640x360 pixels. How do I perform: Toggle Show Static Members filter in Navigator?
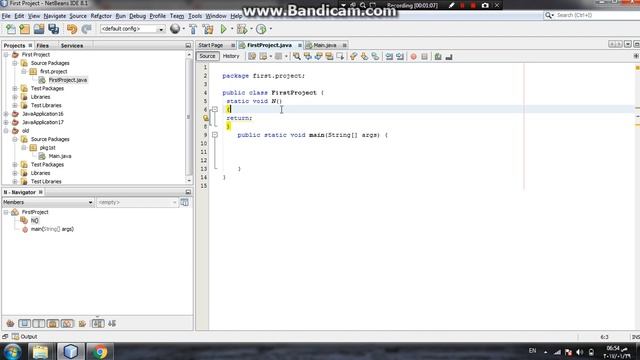[39, 324]
